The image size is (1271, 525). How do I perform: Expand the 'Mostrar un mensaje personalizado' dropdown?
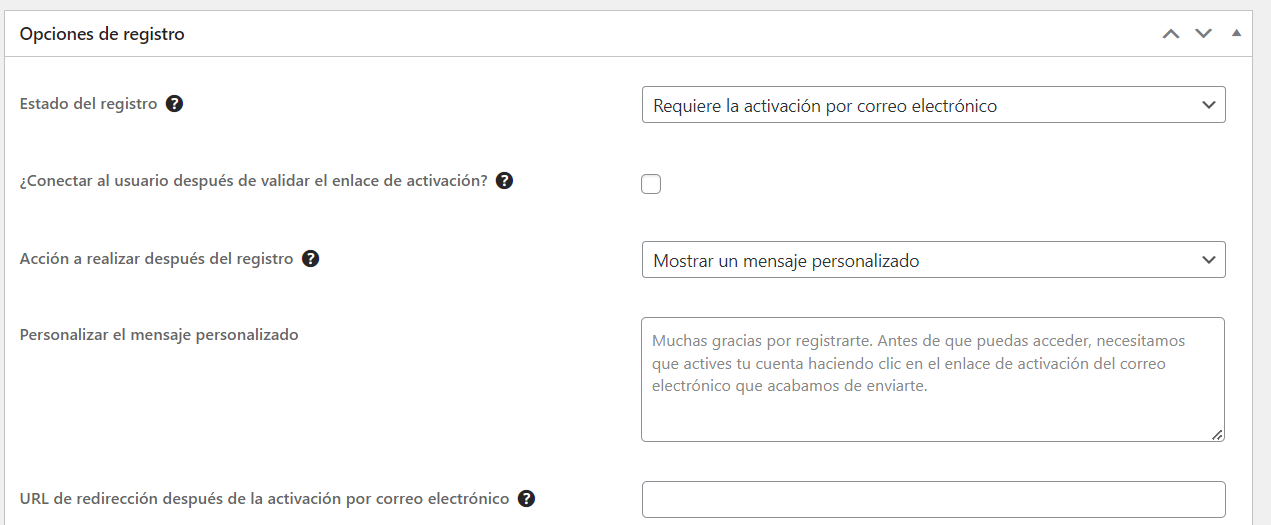(x=933, y=260)
